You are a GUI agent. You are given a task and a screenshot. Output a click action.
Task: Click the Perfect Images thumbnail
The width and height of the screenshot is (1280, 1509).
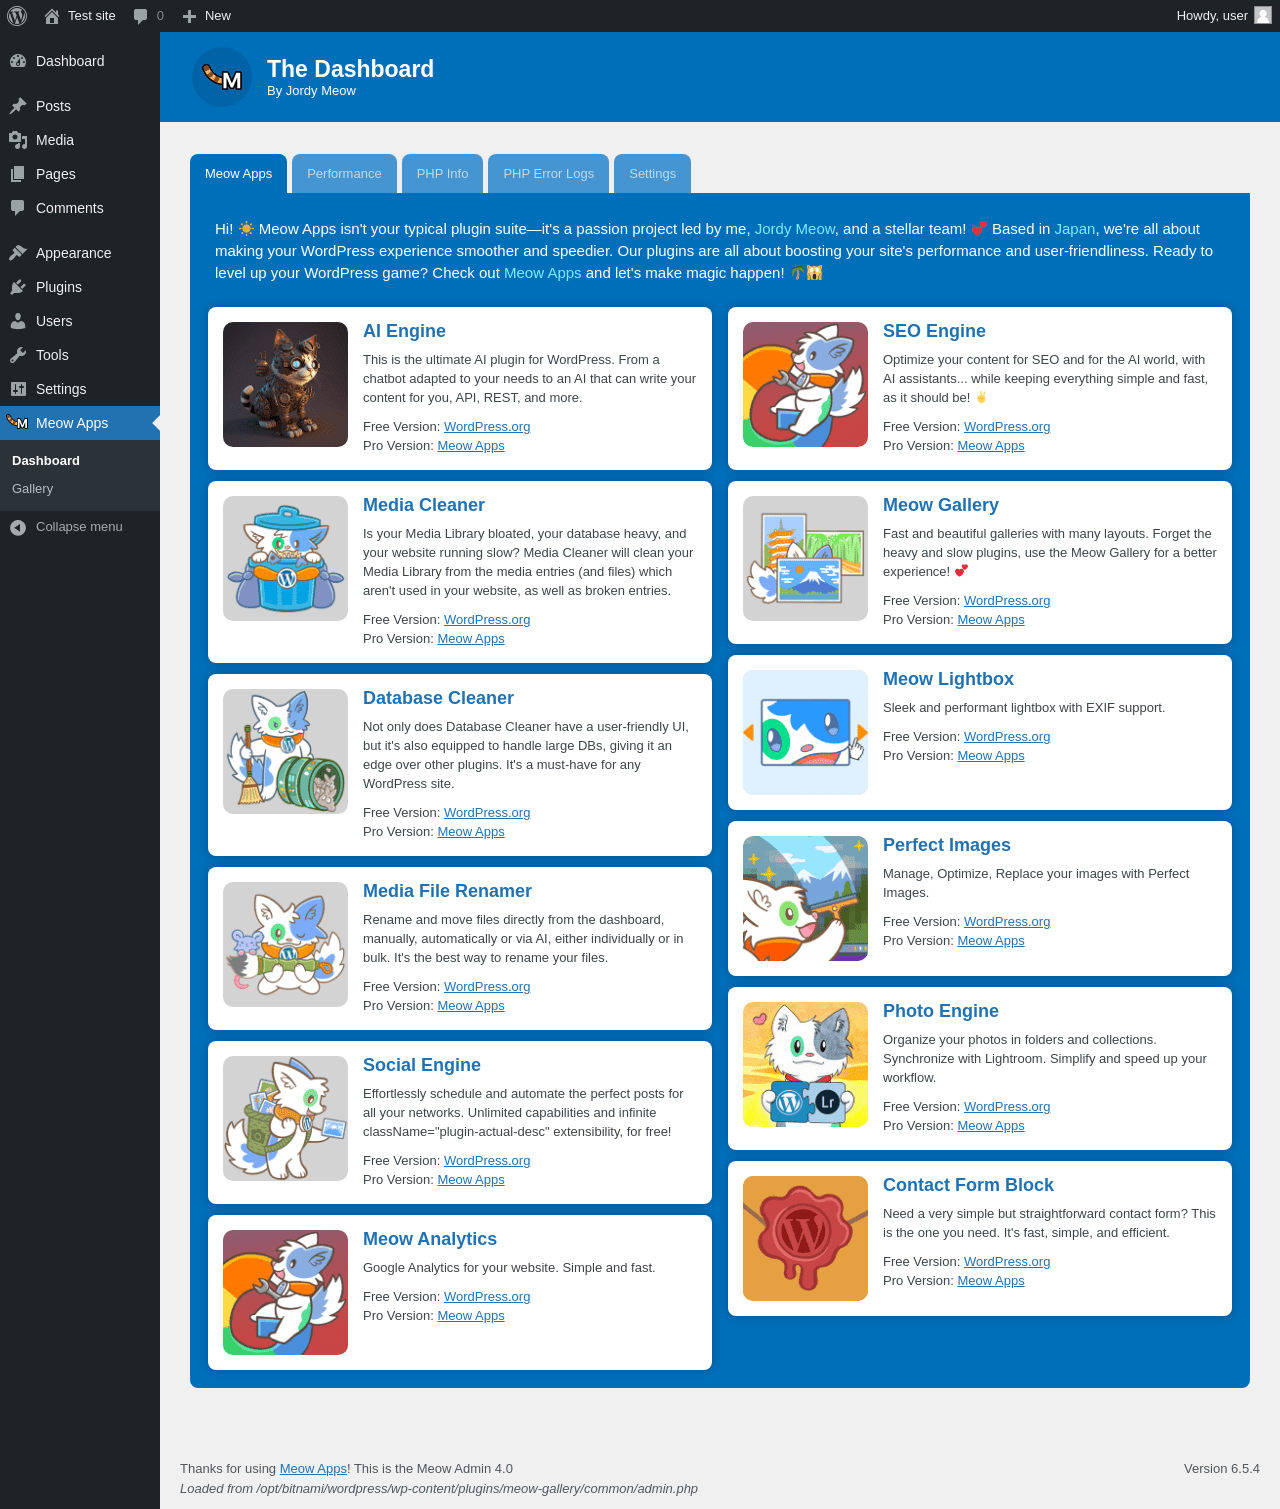[x=805, y=898]
